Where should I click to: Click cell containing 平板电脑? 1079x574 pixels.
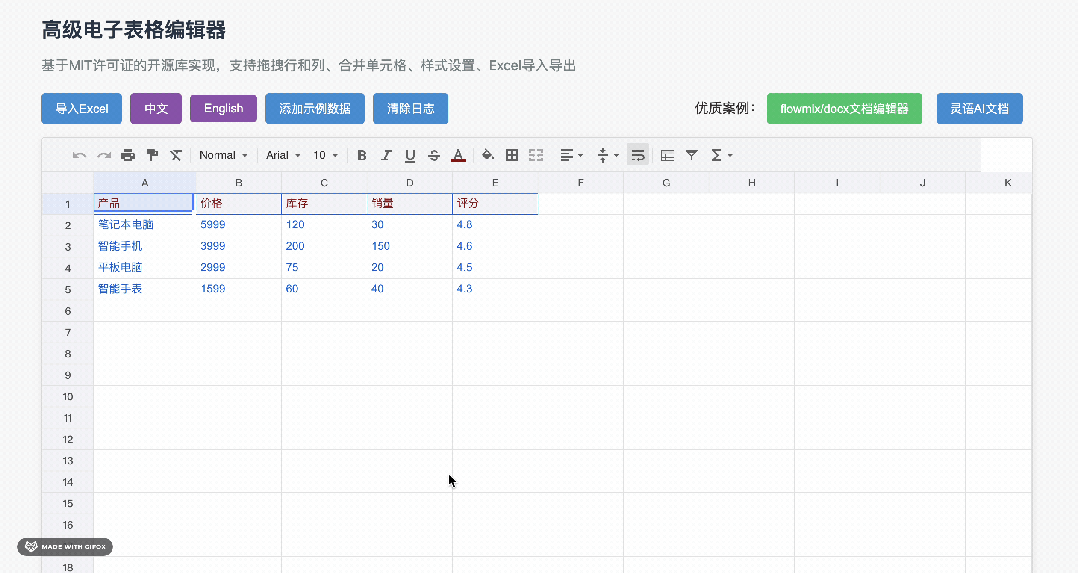click(145, 268)
